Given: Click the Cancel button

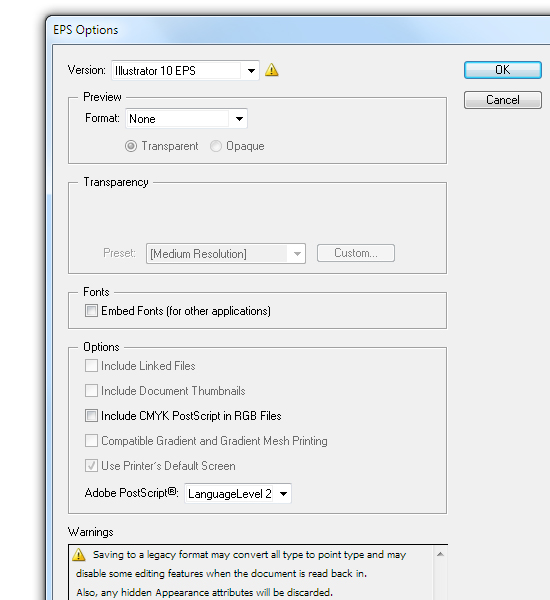Looking at the screenshot, I should [503, 100].
